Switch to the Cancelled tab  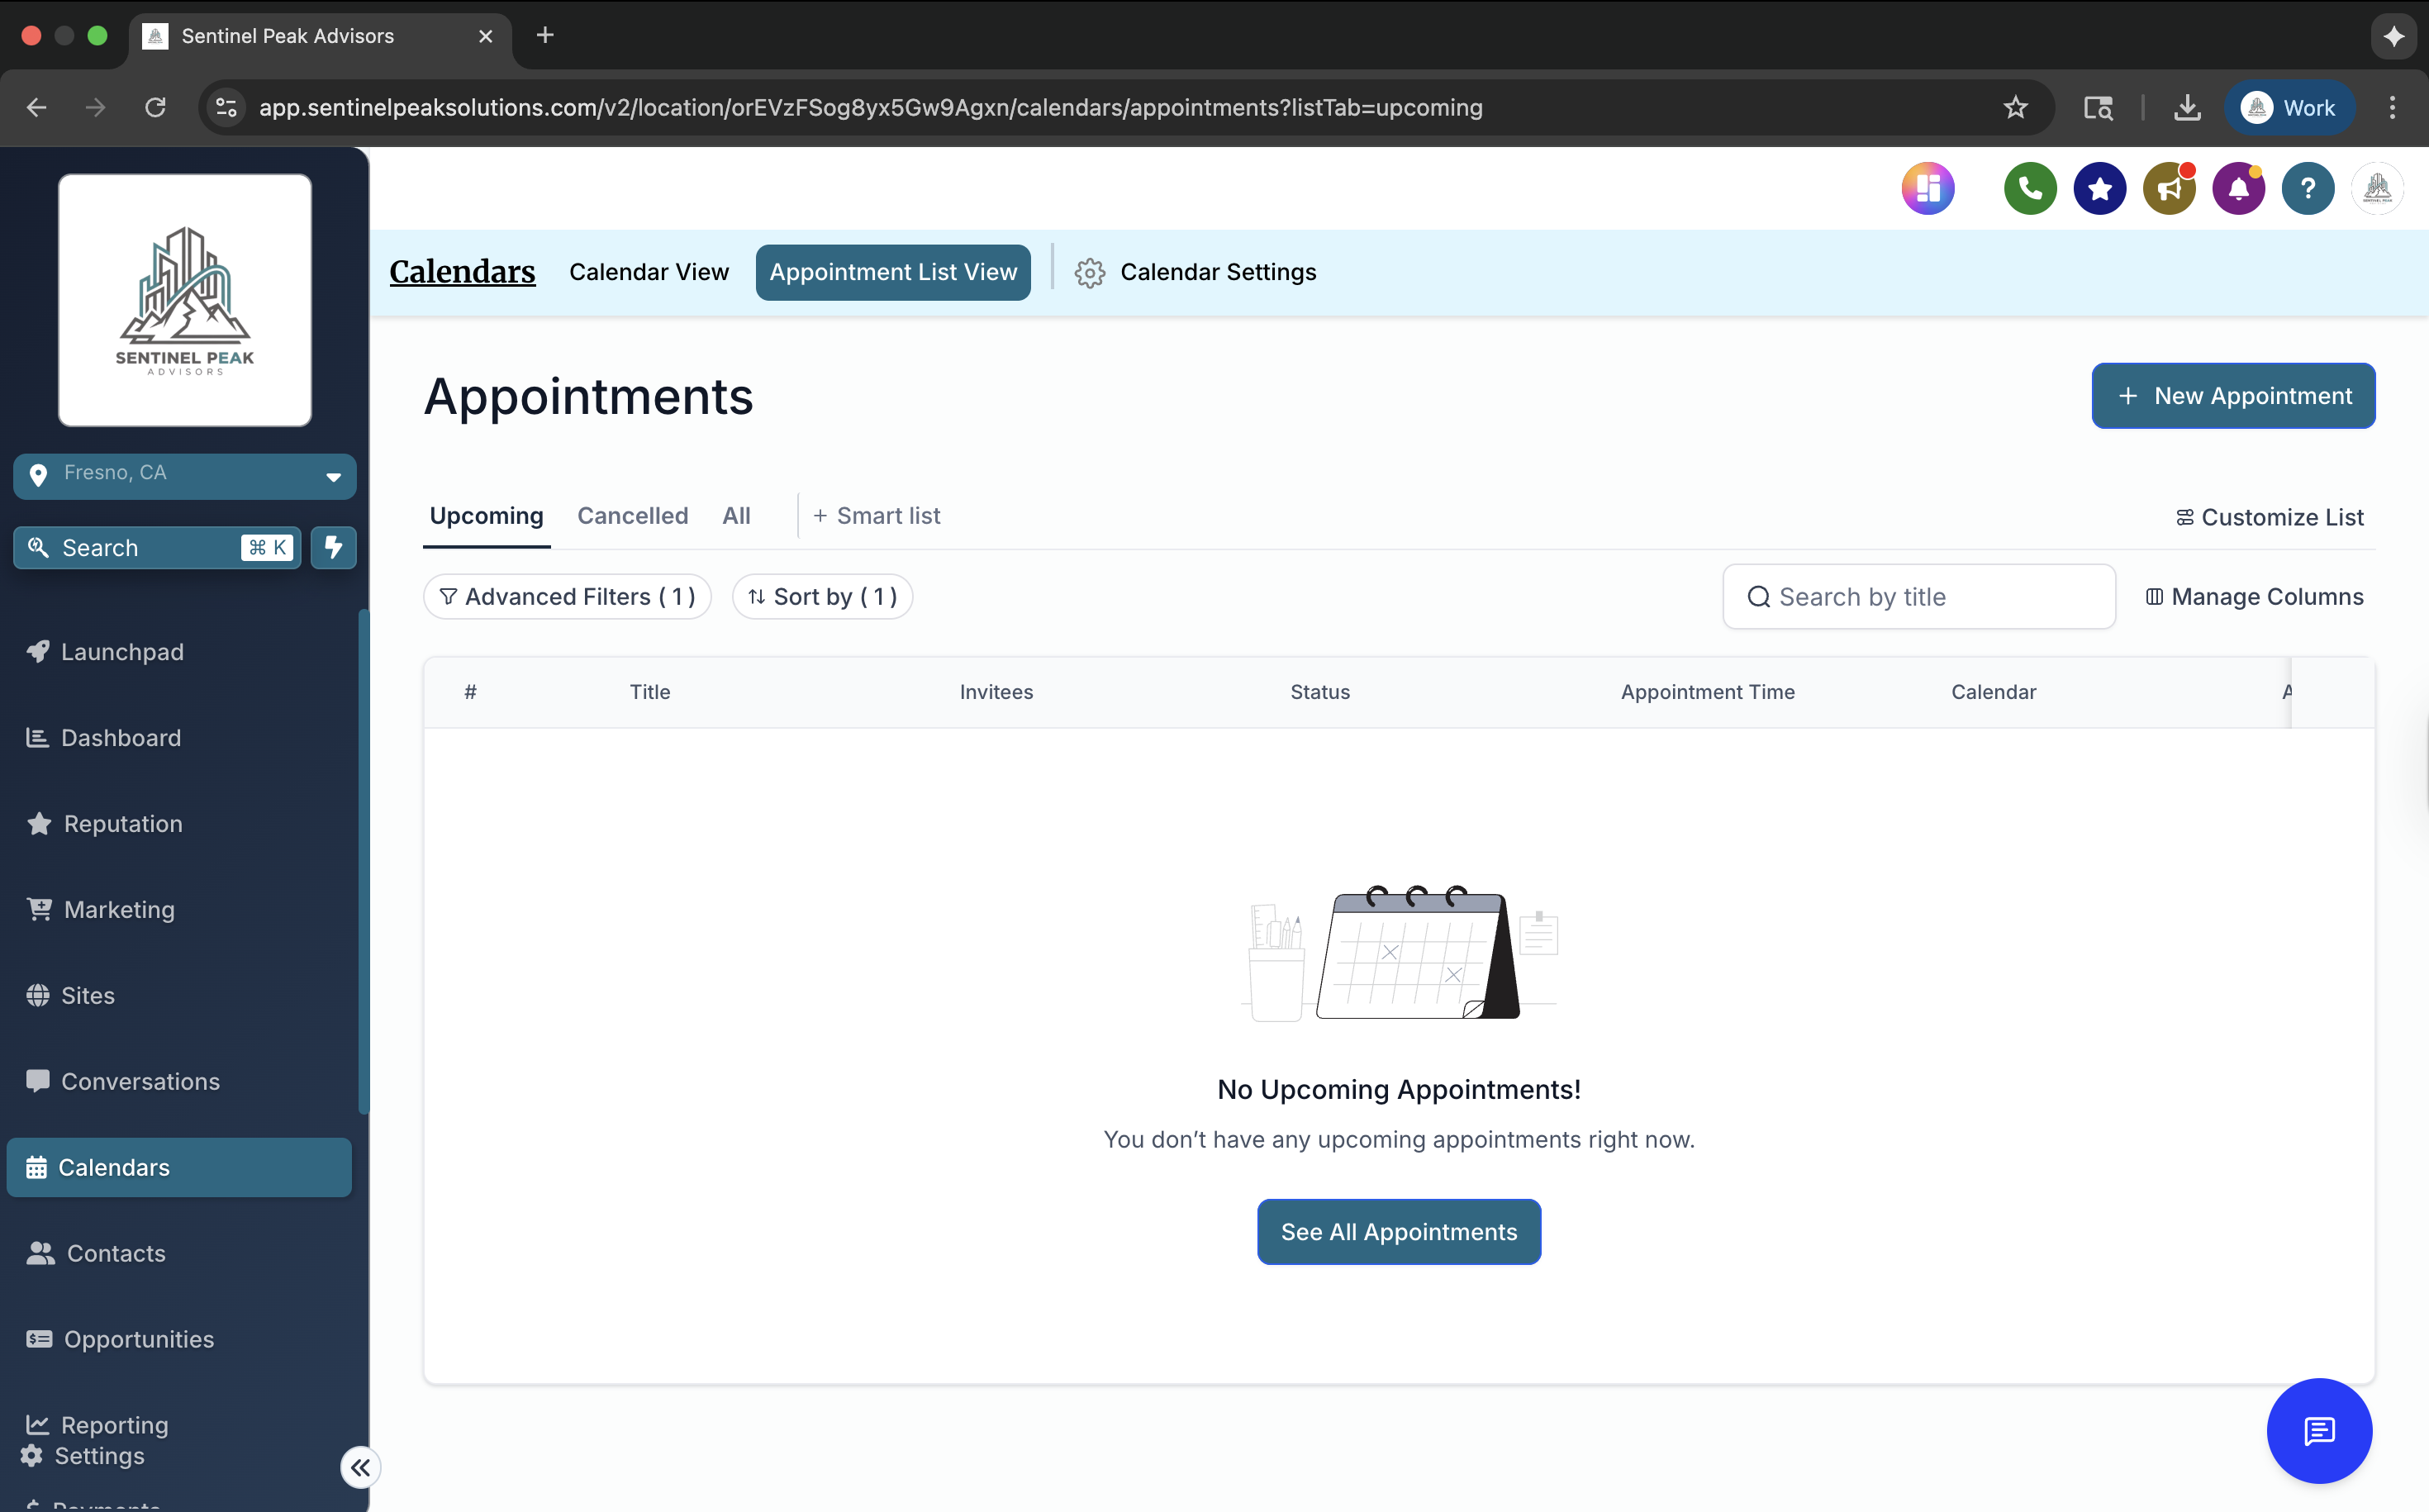(632, 515)
